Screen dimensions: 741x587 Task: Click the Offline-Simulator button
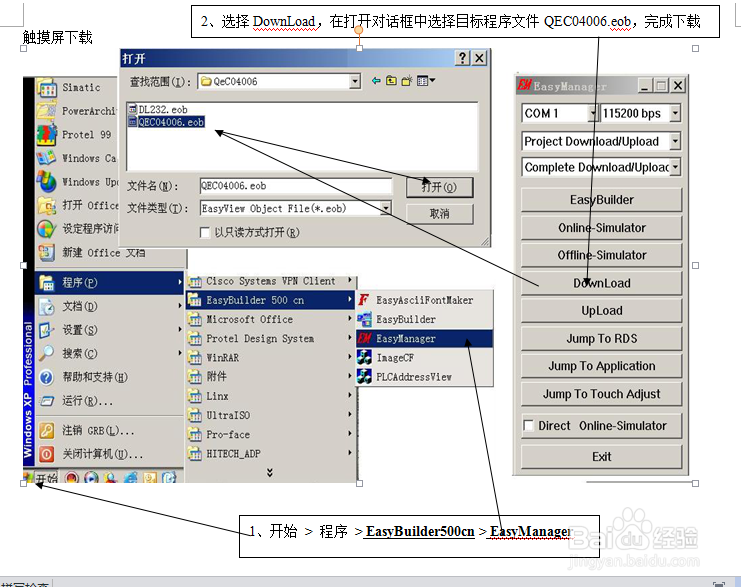[x=602, y=255]
